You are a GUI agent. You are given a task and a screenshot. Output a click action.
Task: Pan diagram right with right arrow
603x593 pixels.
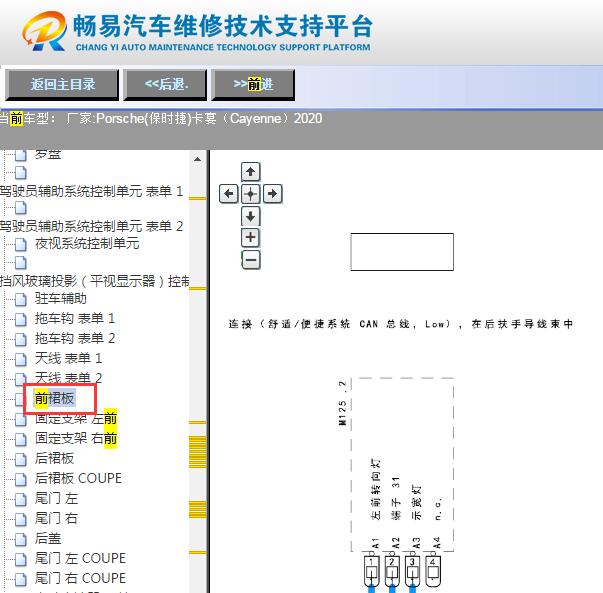point(273,193)
